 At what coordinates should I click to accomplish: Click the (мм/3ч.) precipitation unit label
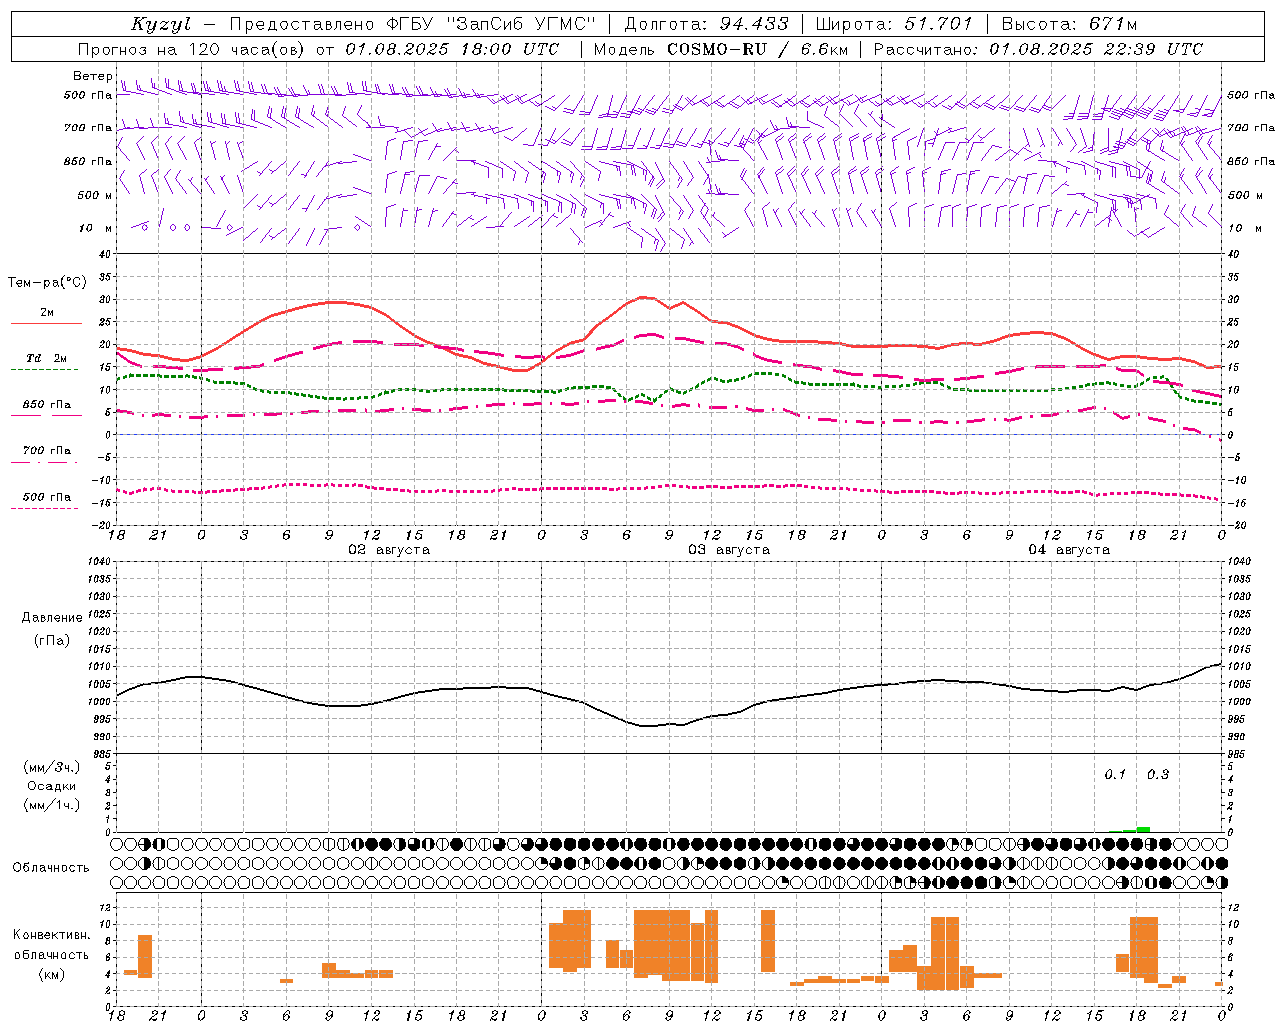point(52,767)
